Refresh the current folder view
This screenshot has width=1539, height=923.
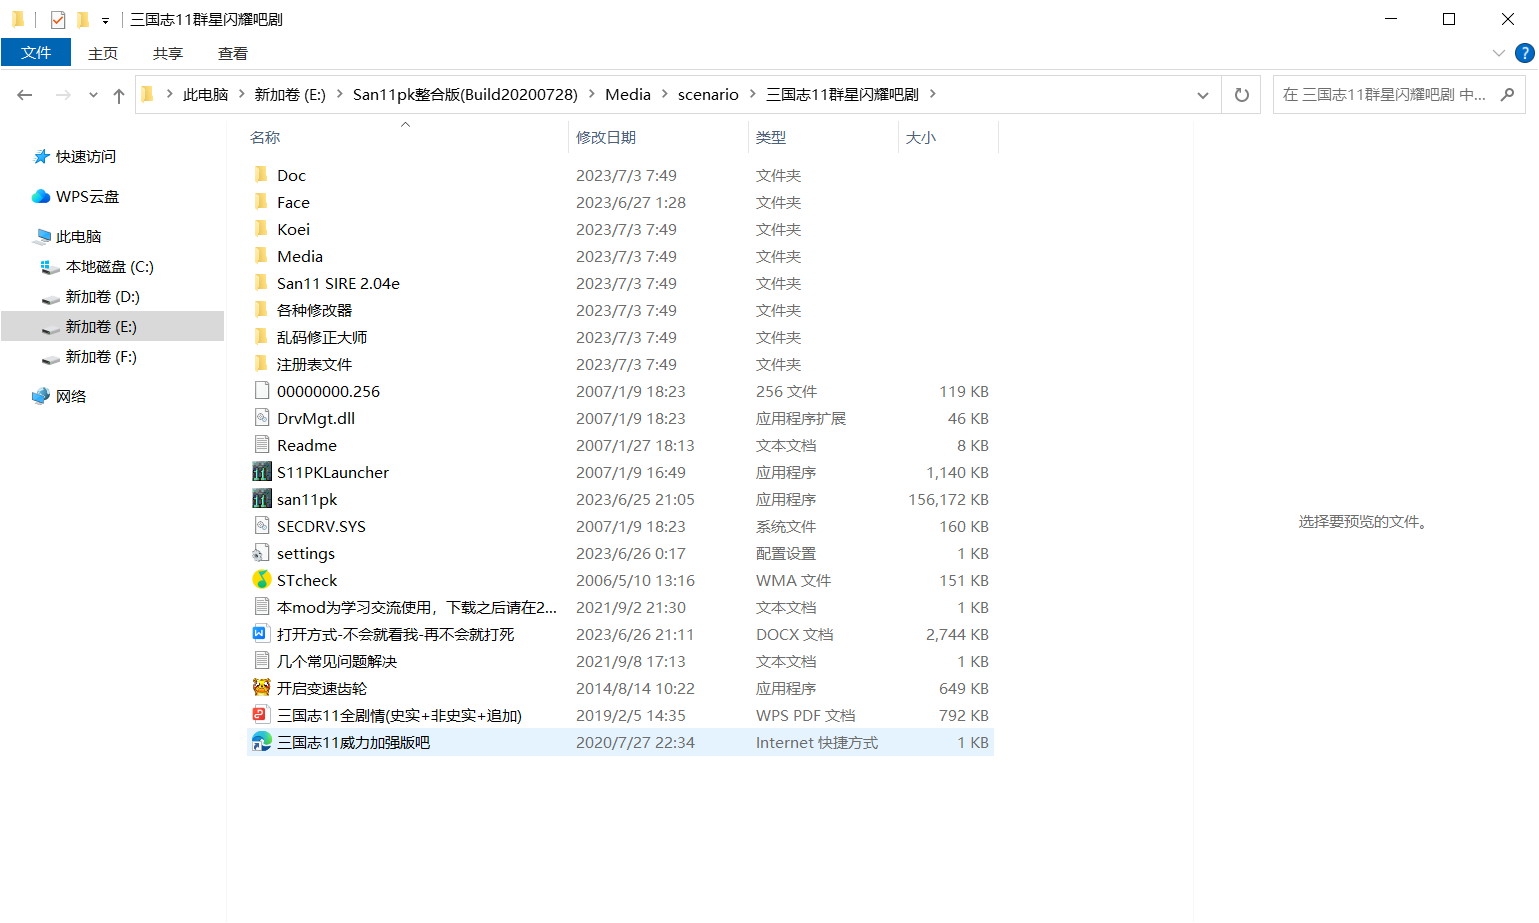1242,95
